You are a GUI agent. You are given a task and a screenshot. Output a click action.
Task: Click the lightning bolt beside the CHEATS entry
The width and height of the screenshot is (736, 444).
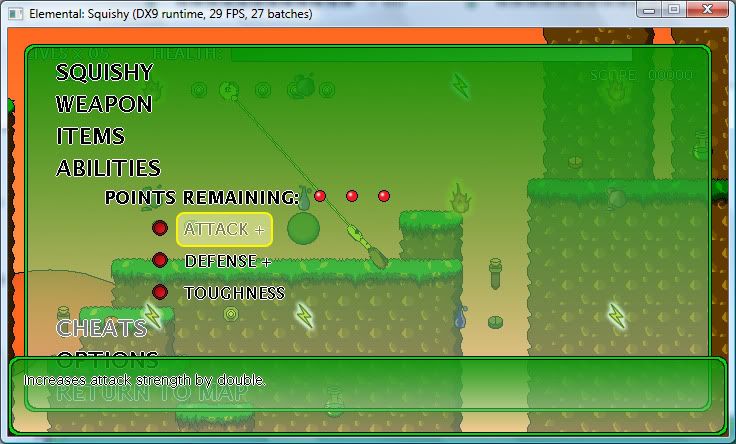(x=152, y=315)
